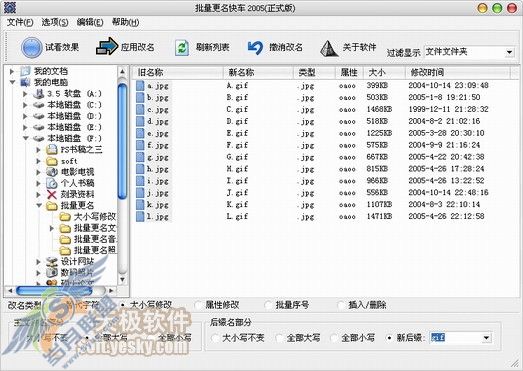This screenshot has width=523, height=371.
Task: Open the 新后缀 extension dropdown arrow
Action: 486,338
